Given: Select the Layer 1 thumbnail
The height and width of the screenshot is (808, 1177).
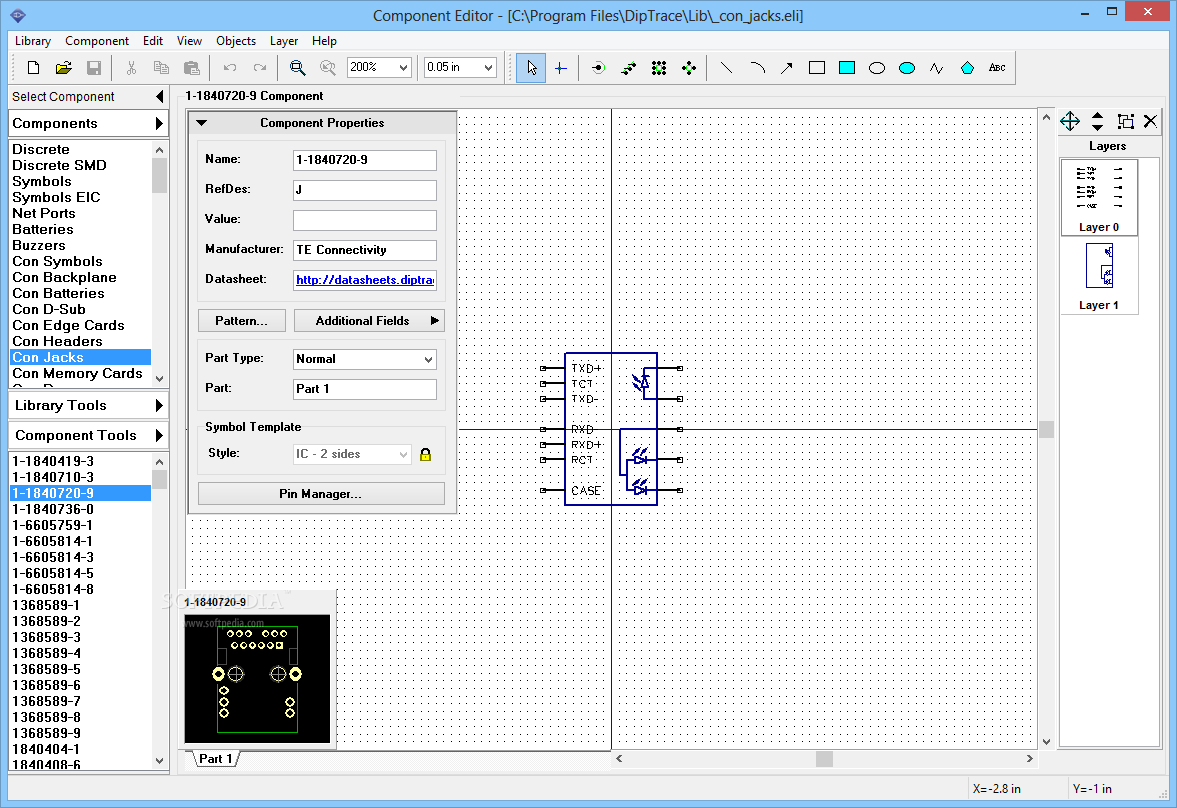Looking at the screenshot, I should (x=1099, y=276).
